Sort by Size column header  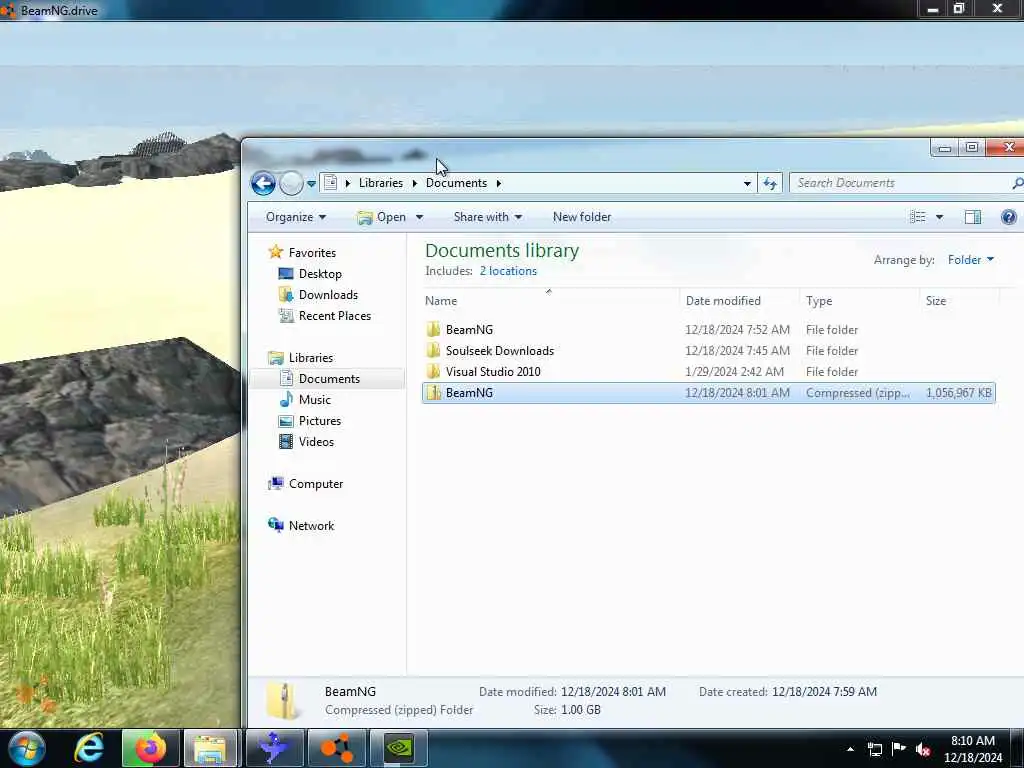click(x=959, y=300)
